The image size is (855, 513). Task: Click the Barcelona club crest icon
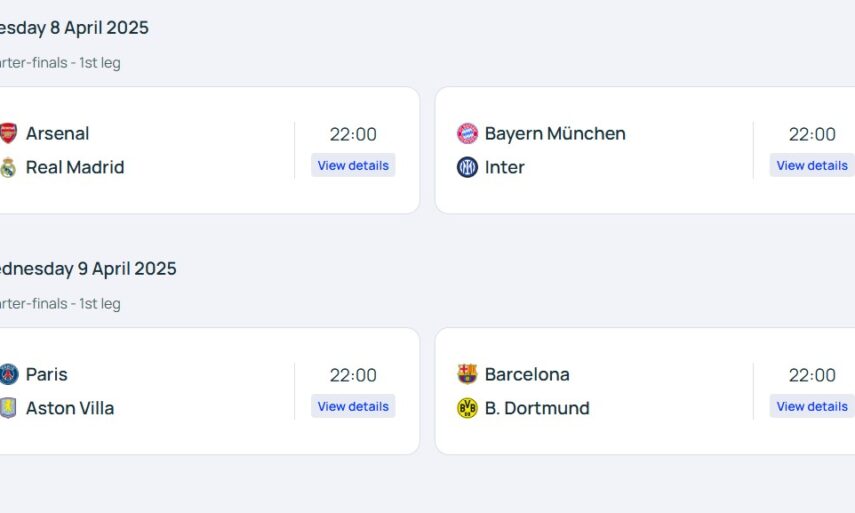pyautogui.click(x=467, y=374)
